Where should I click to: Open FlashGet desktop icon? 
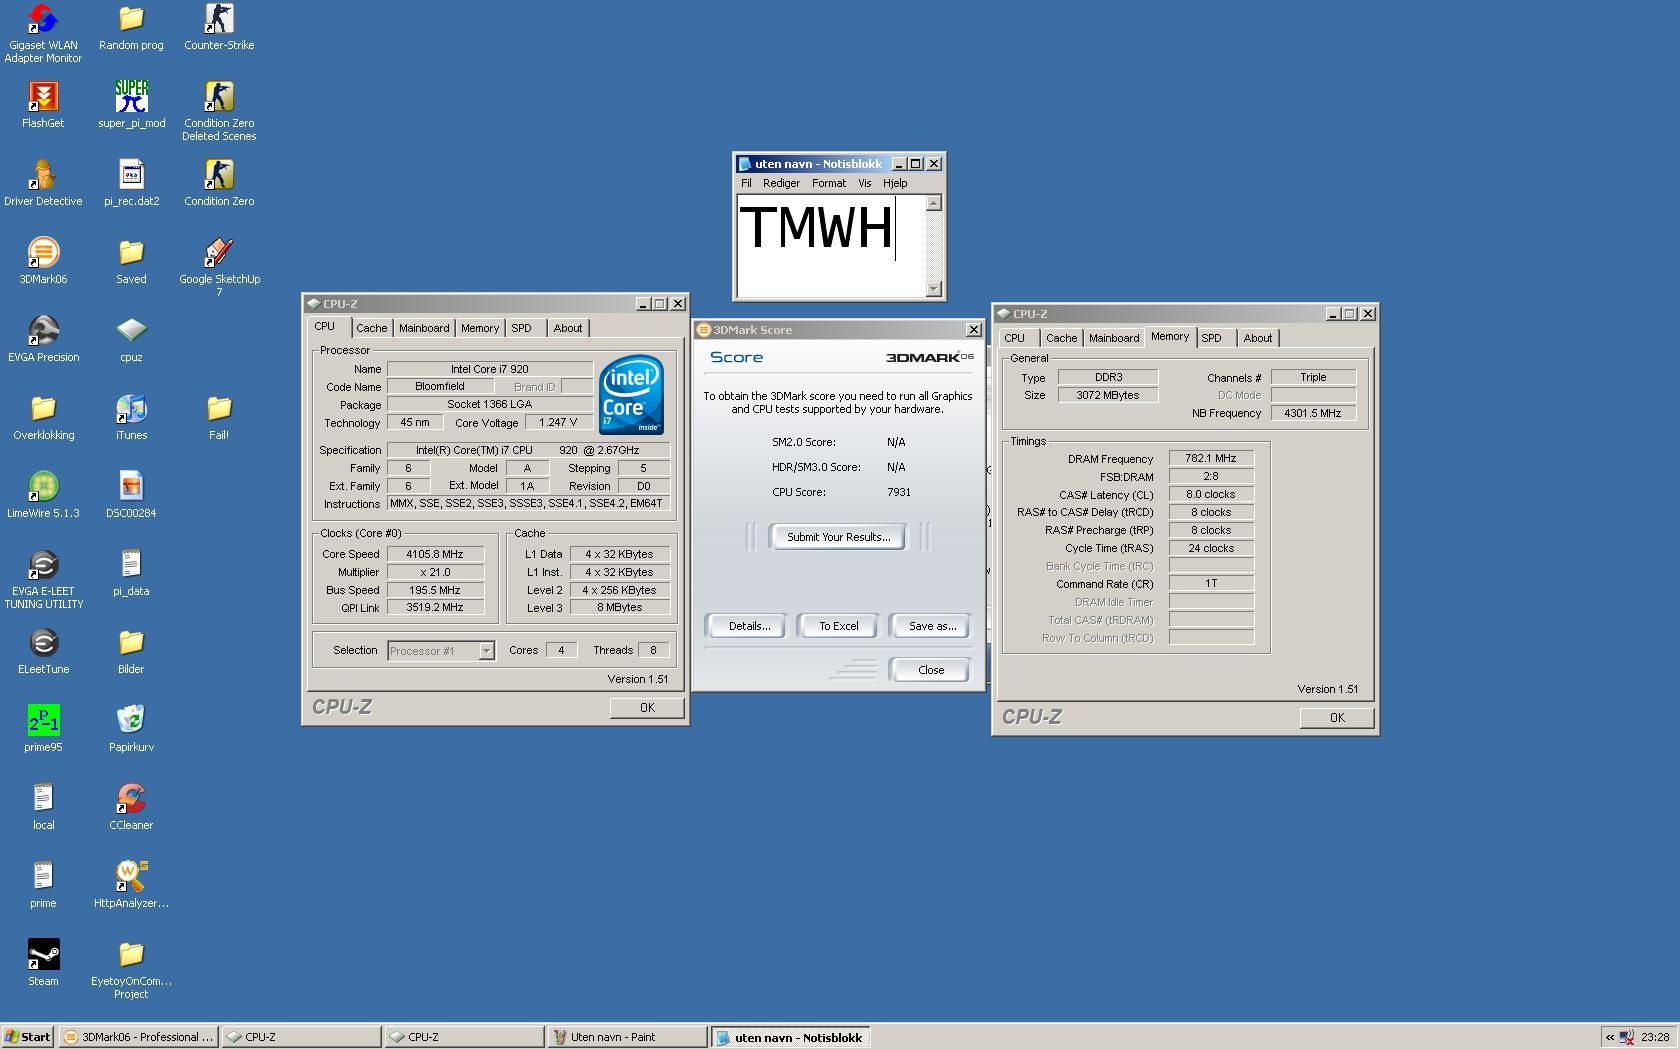click(43, 105)
